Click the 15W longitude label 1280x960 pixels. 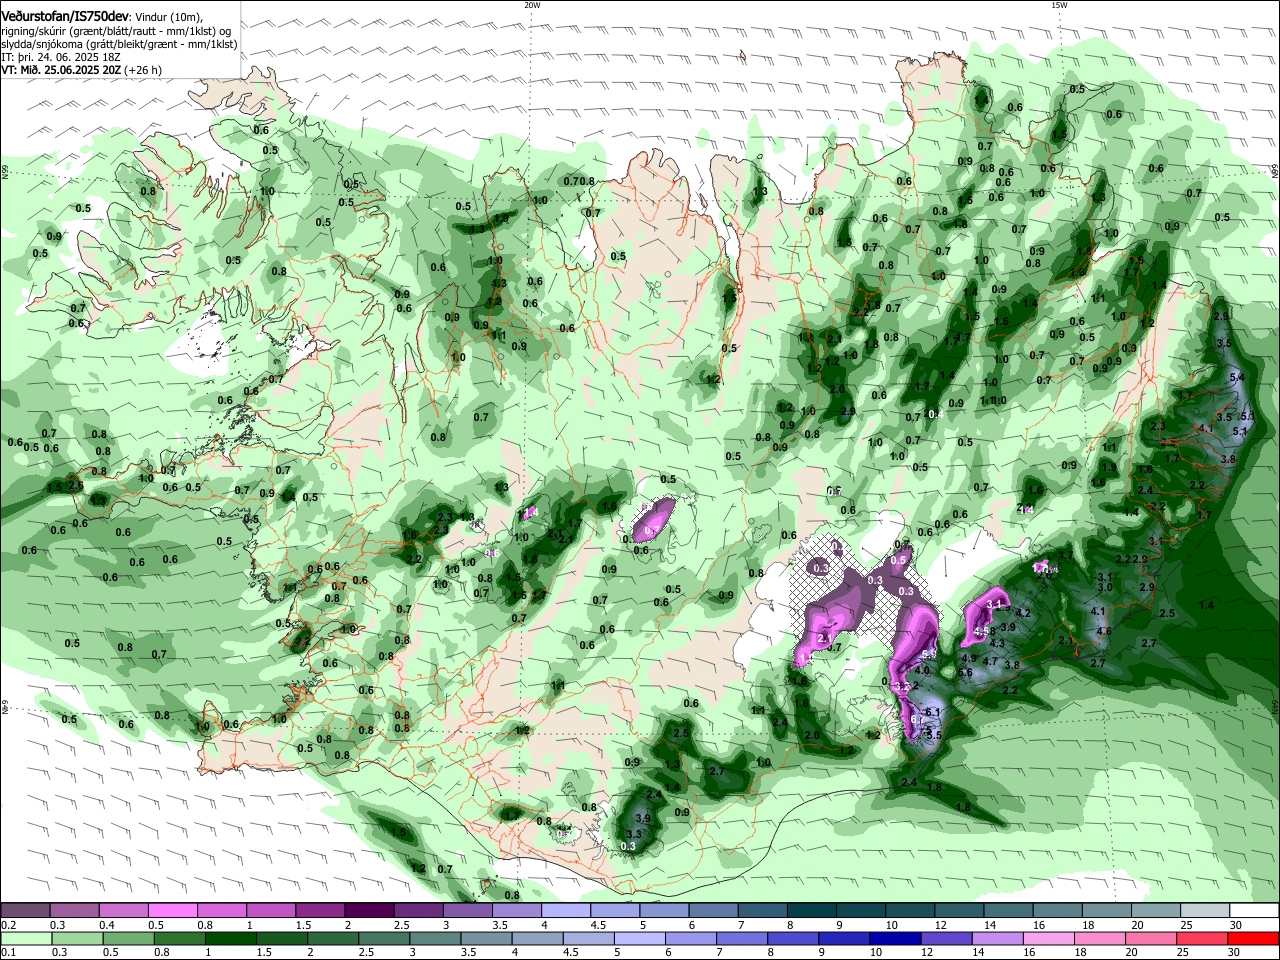[x=1059, y=5]
